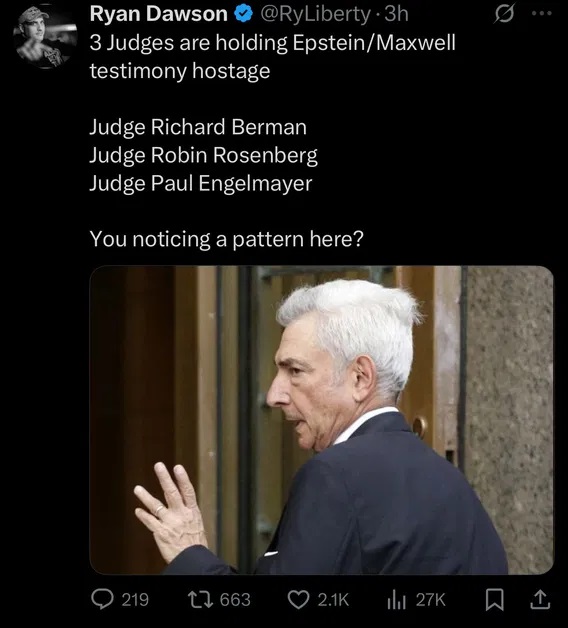Click the 663 reposts count
This screenshot has width=568, height=628.
[235, 600]
